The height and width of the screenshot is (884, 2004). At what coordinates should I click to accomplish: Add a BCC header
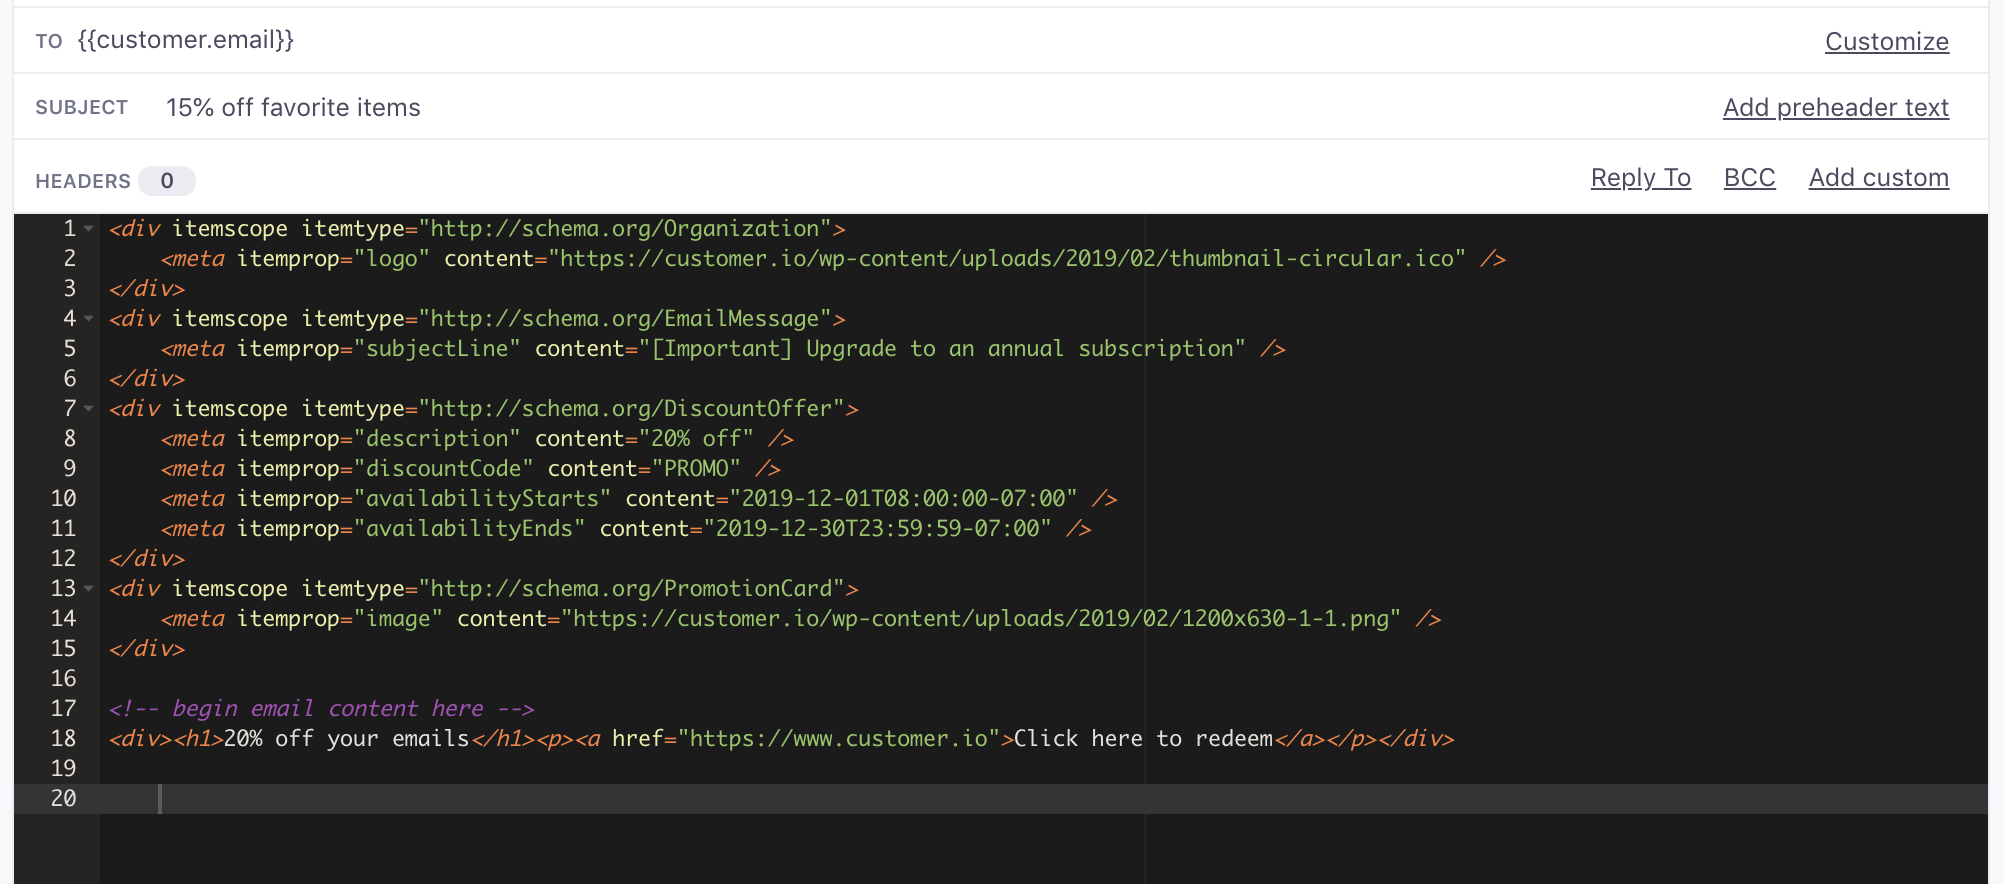tap(1749, 178)
